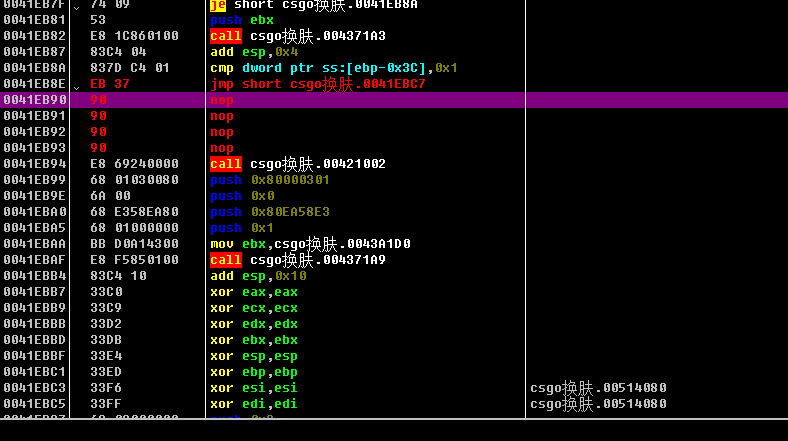The height and width of the screenshot is (441, 788).
Task: Select address 0041EB8E
Action: tap(34, 84)
